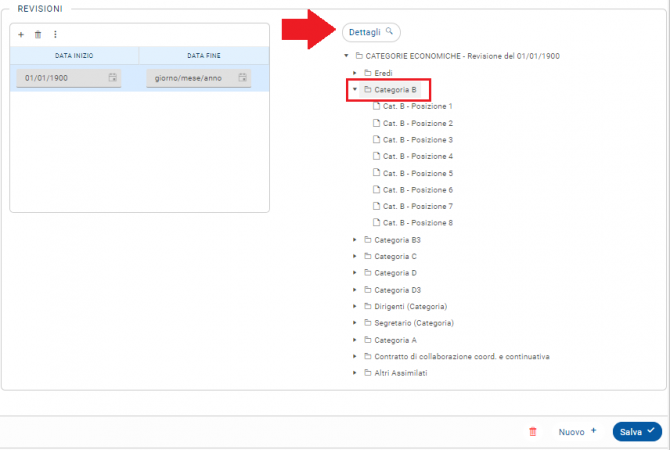Select Cat. B - Posizione 3
Screen dimensions: 670x450
pyautogui.click(x=418, y=140)
